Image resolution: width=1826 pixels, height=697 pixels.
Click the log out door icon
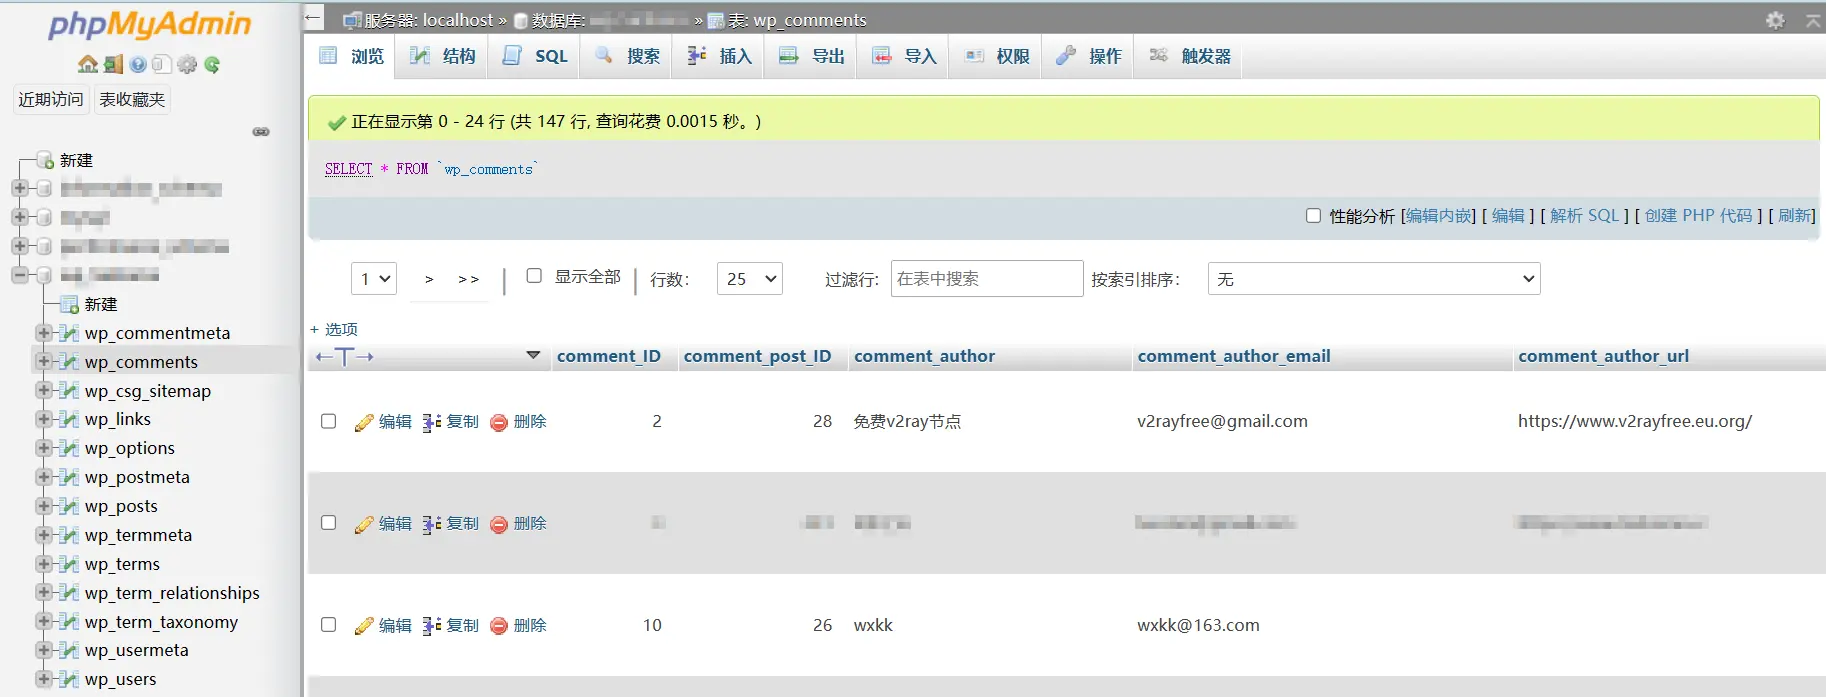click(x=113, y=64)
